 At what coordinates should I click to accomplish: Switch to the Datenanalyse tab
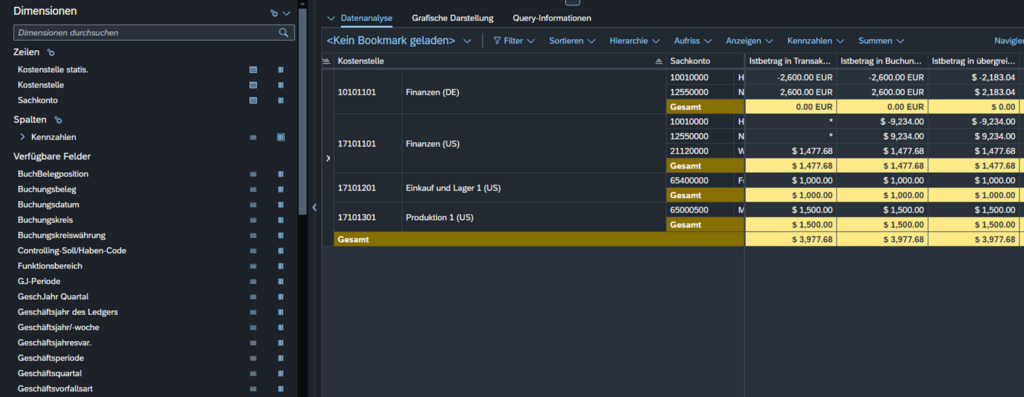(366, 18)
